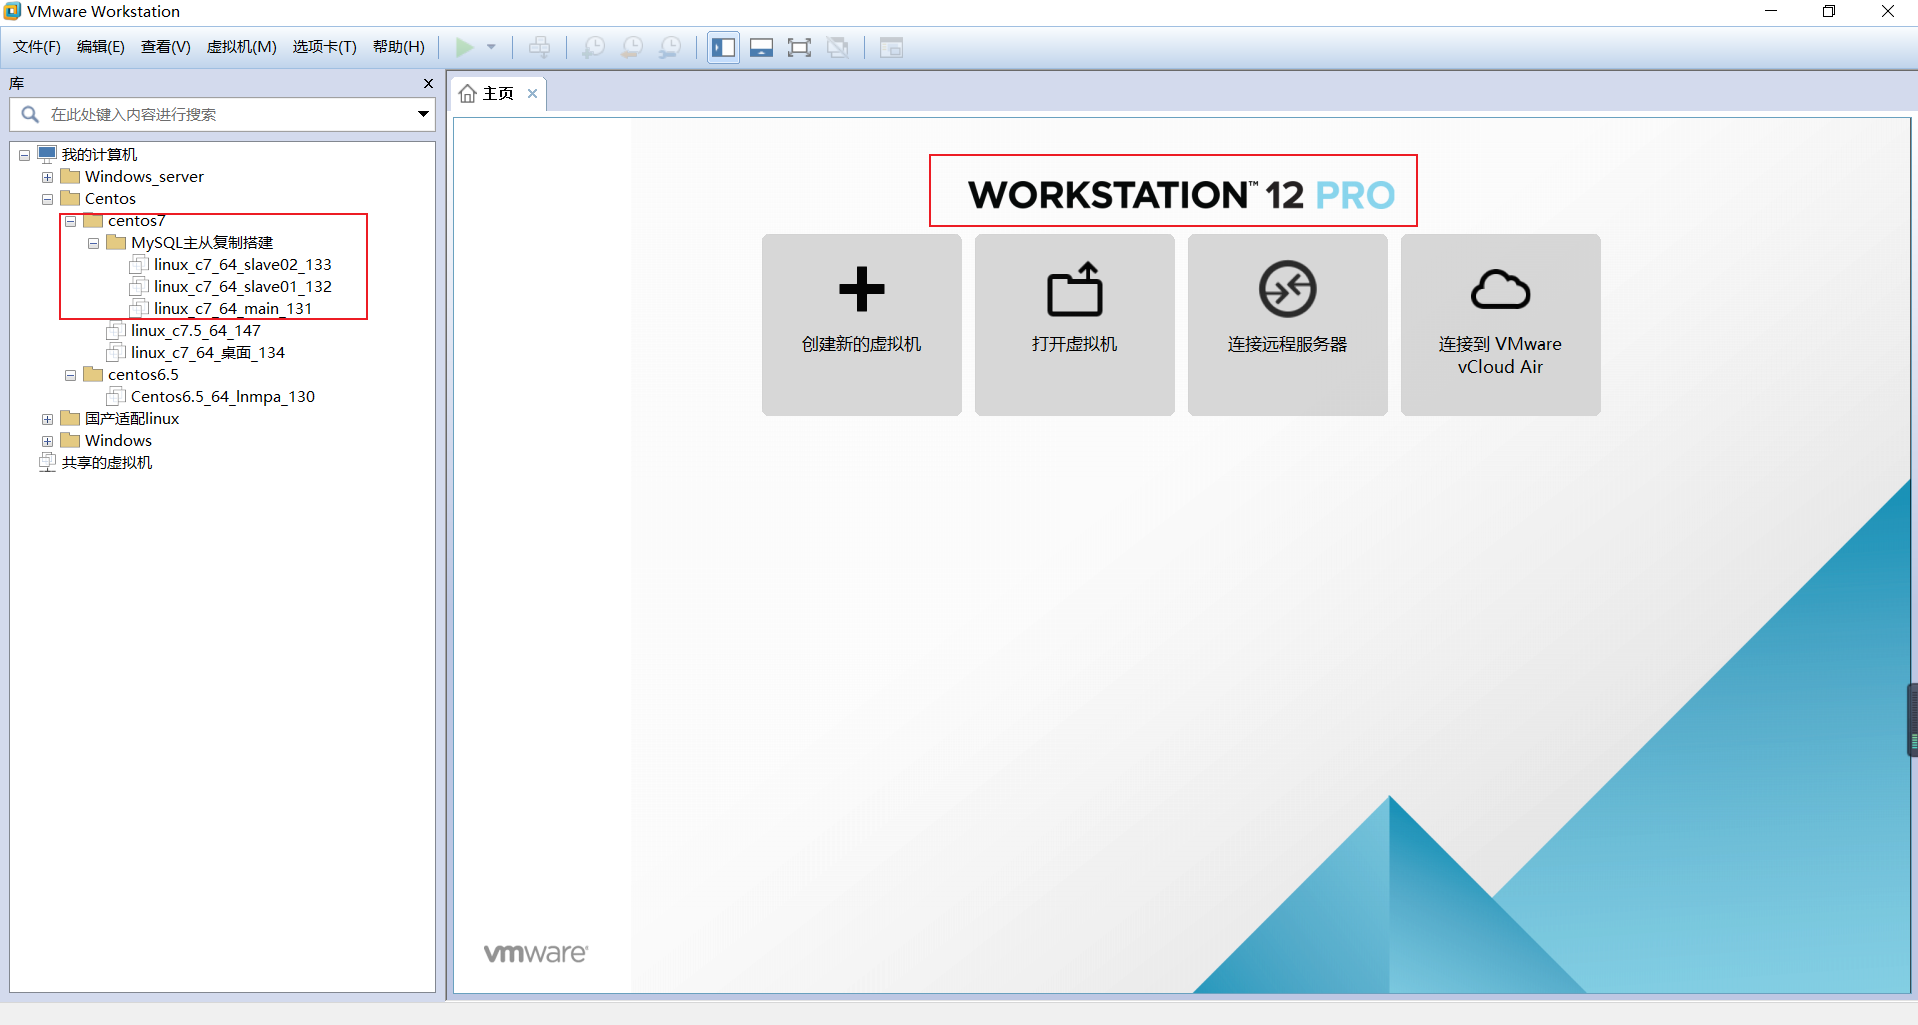The height and width of the screenshot is (1025, 1918).
Task: Open the 选项卡(T) menu
Action: click(x=325, y=47)
